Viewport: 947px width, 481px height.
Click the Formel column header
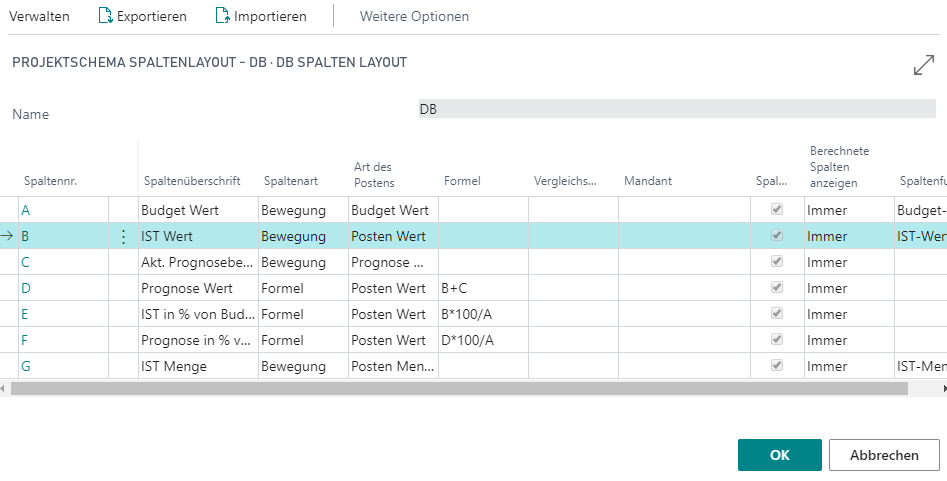click(462, 181)
